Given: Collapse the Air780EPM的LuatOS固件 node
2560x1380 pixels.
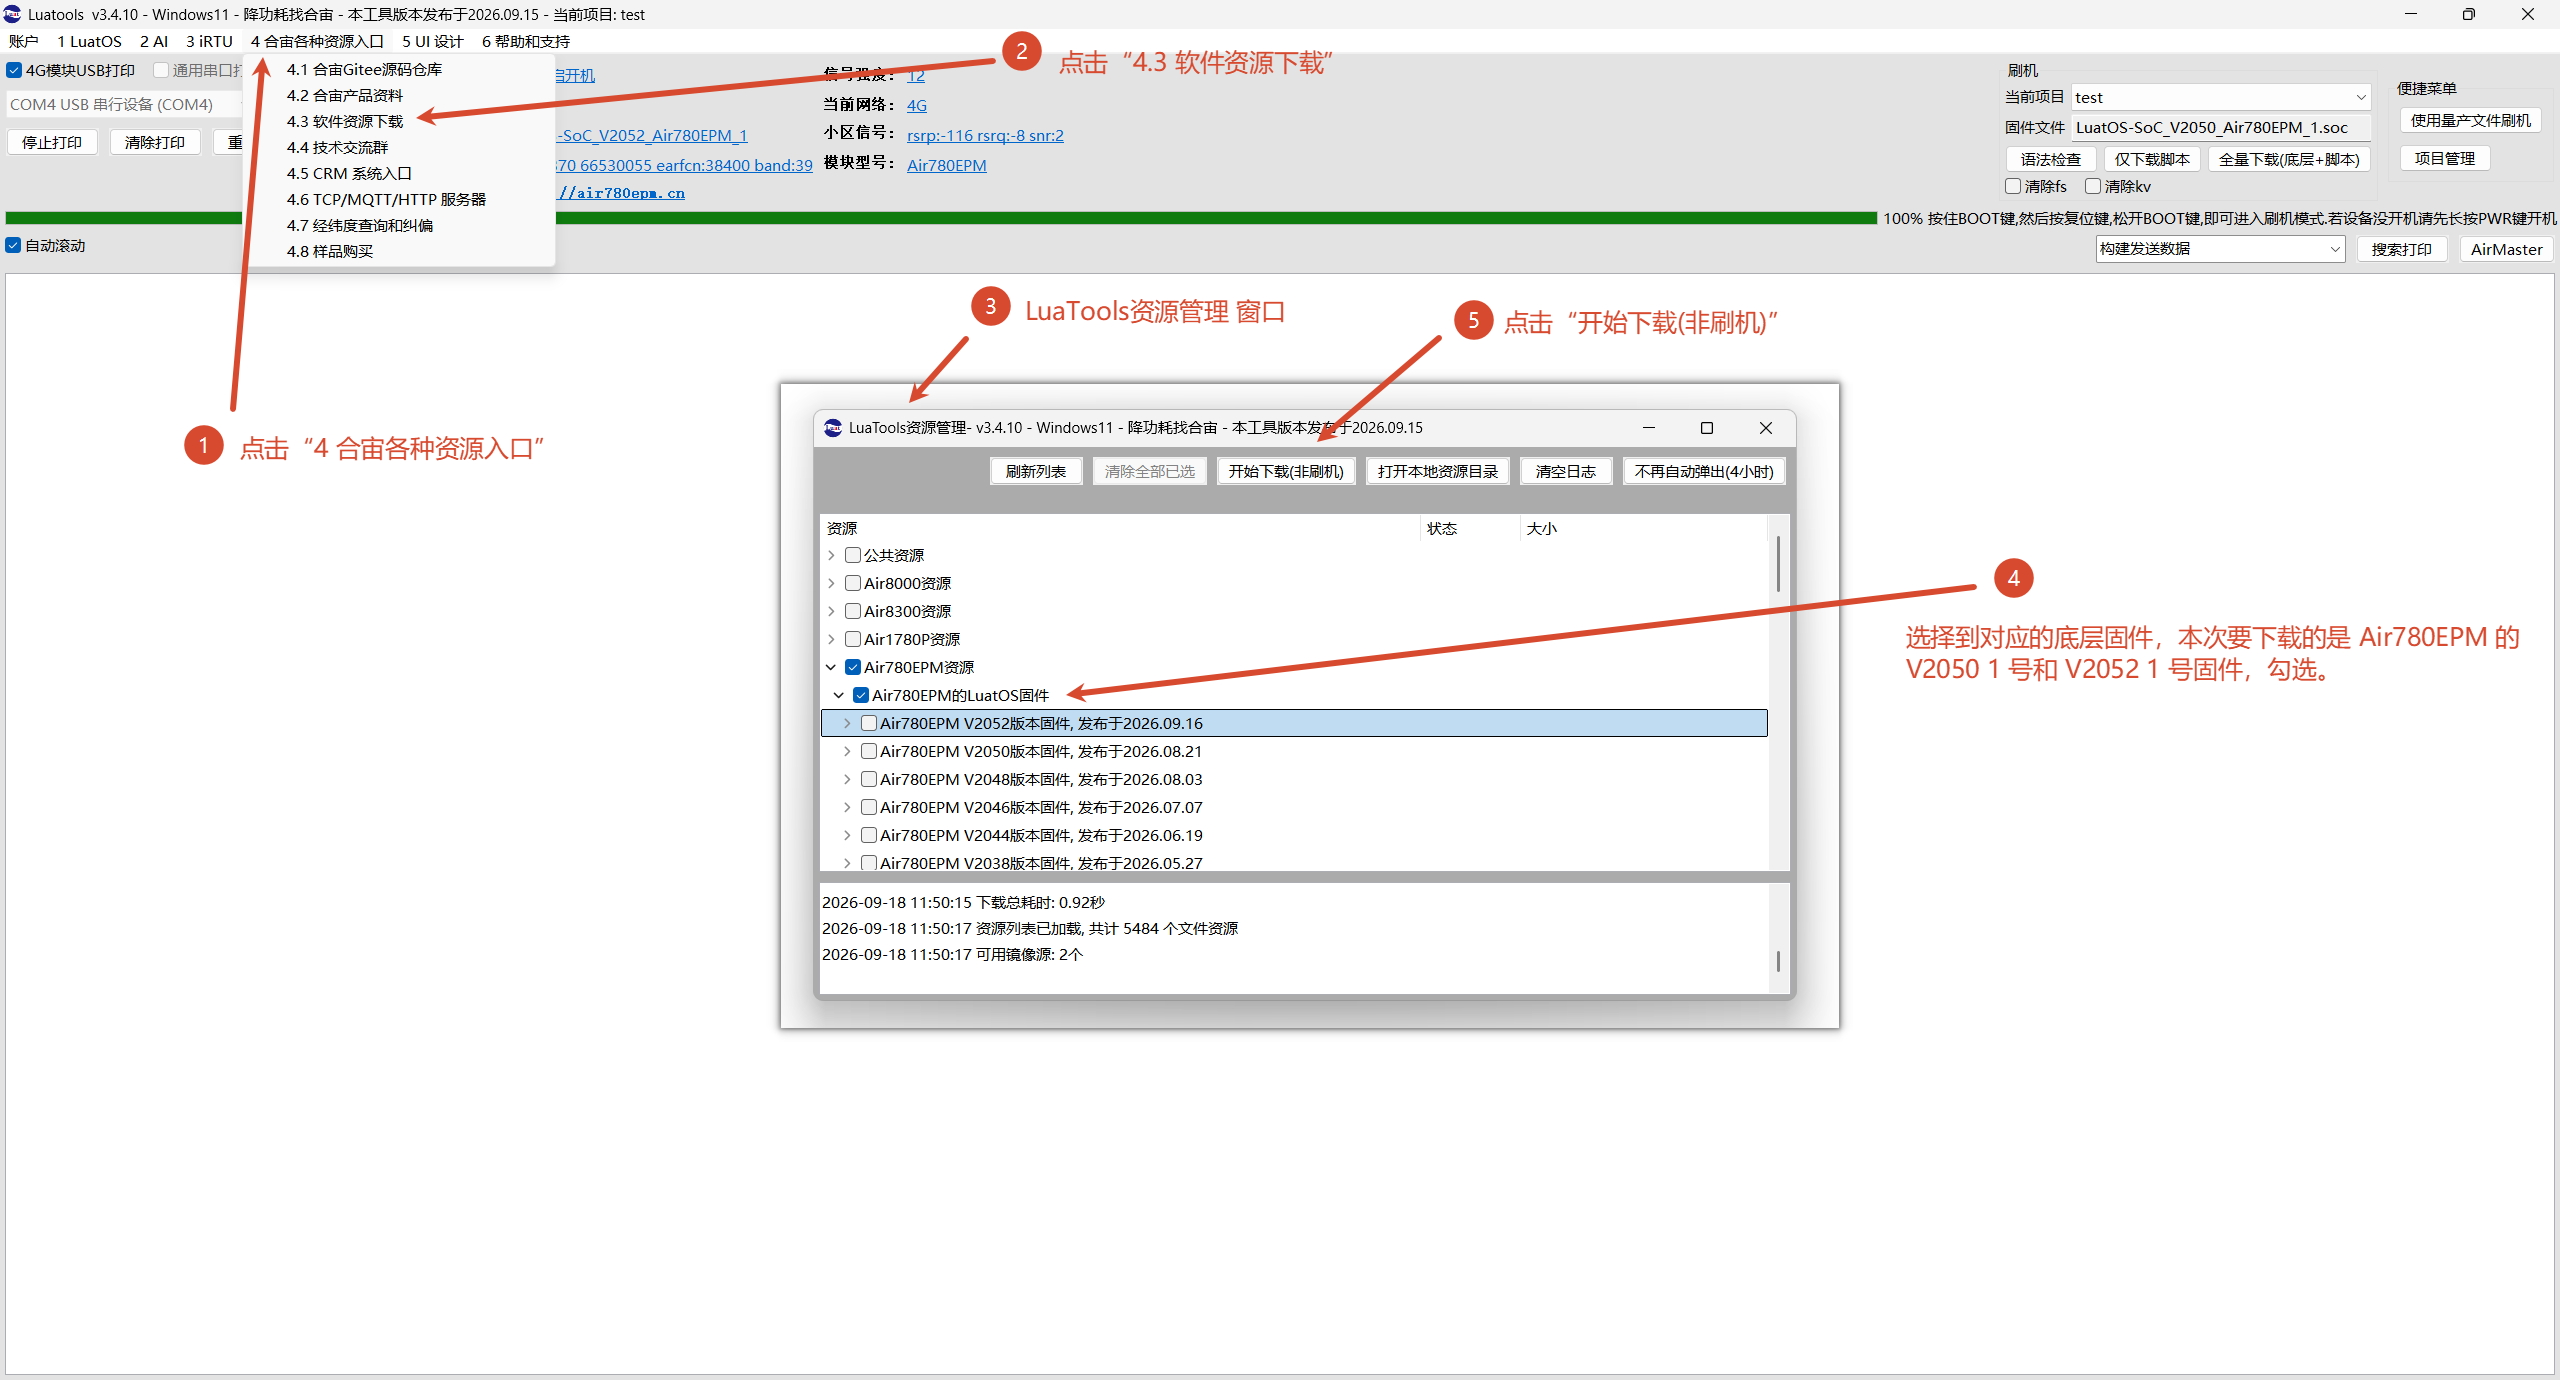Looking at the screenshot, I should pos(839,695).
